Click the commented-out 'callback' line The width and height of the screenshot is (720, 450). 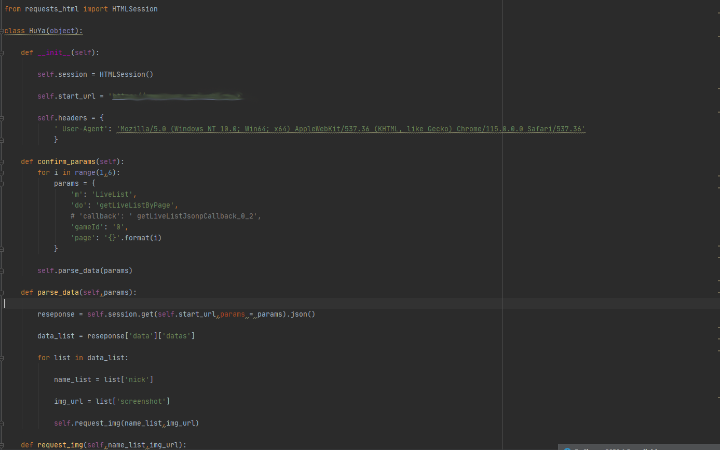coord(165,216)
